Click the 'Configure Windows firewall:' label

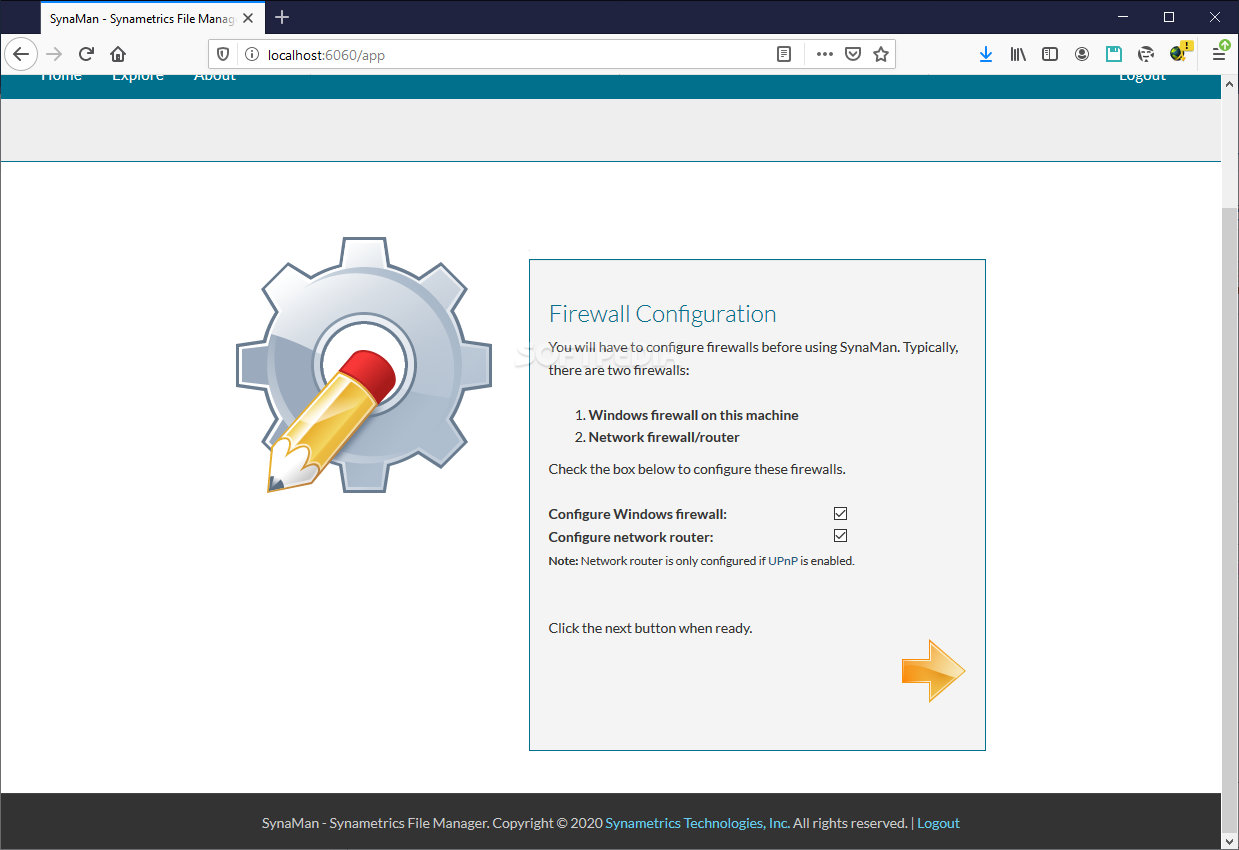638,514
